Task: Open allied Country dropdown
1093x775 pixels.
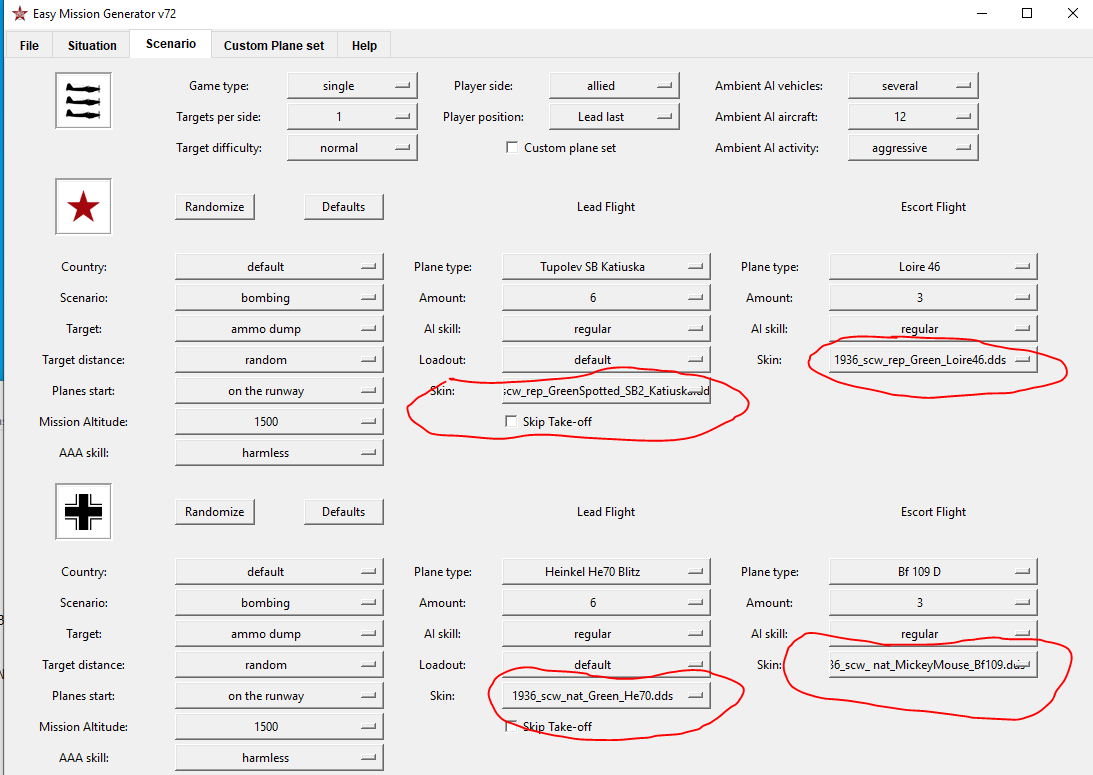Action: coord(279,267)
